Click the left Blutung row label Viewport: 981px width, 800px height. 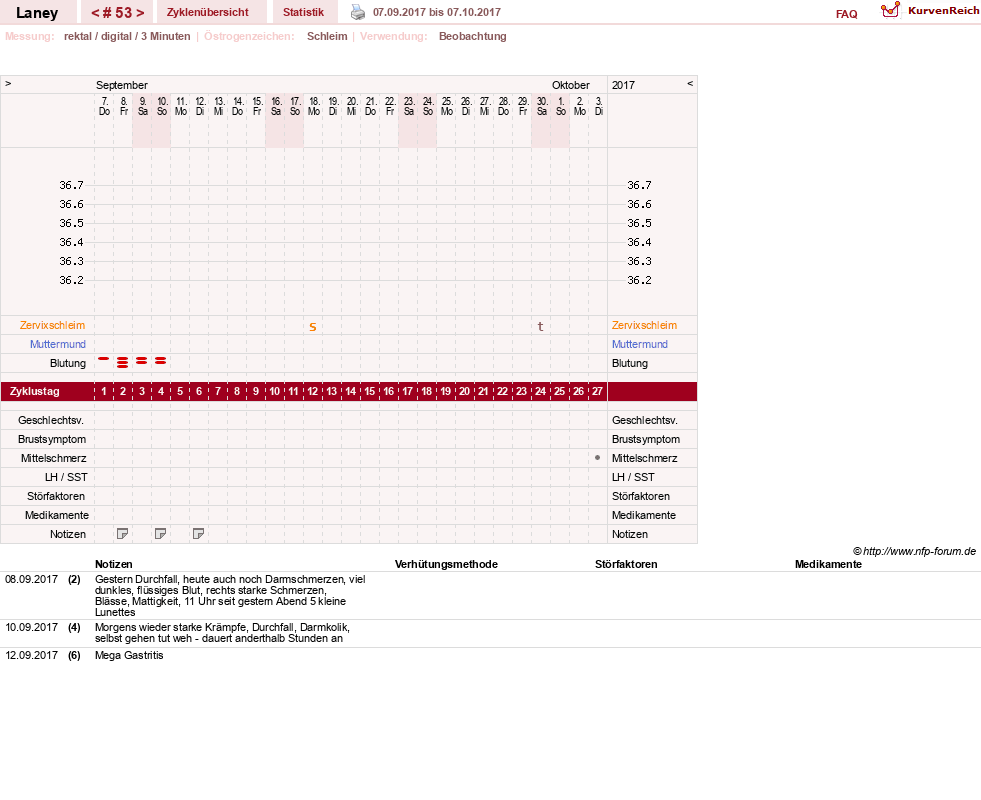coord(68,363)
